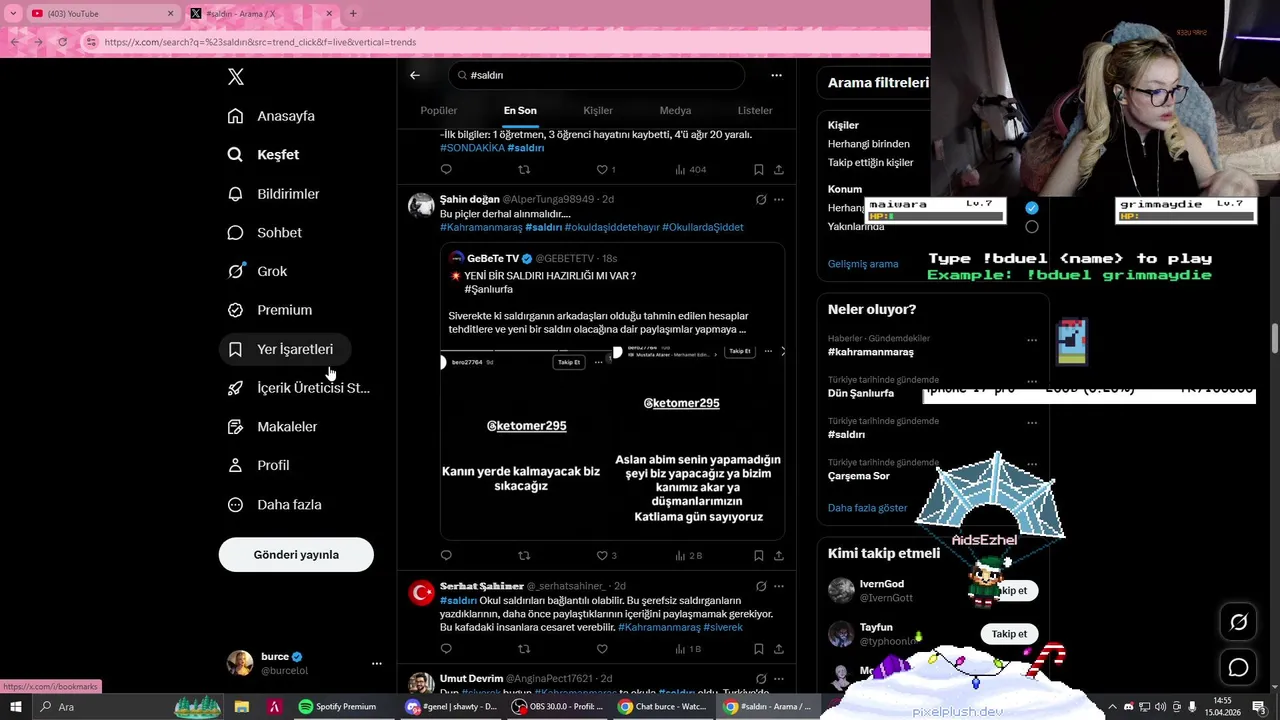Open search options menu beside the search box
1280x720 pixels.
(776, 75)
